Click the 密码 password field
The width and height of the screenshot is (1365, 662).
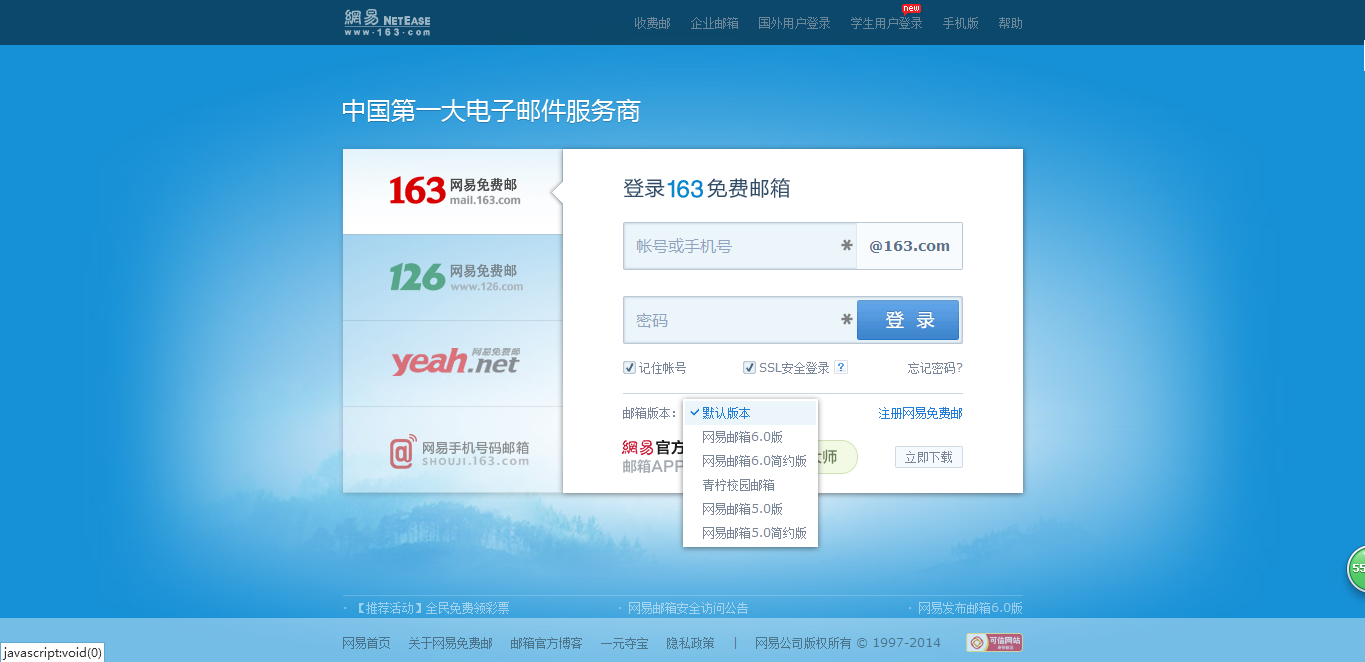pos(740,320)
